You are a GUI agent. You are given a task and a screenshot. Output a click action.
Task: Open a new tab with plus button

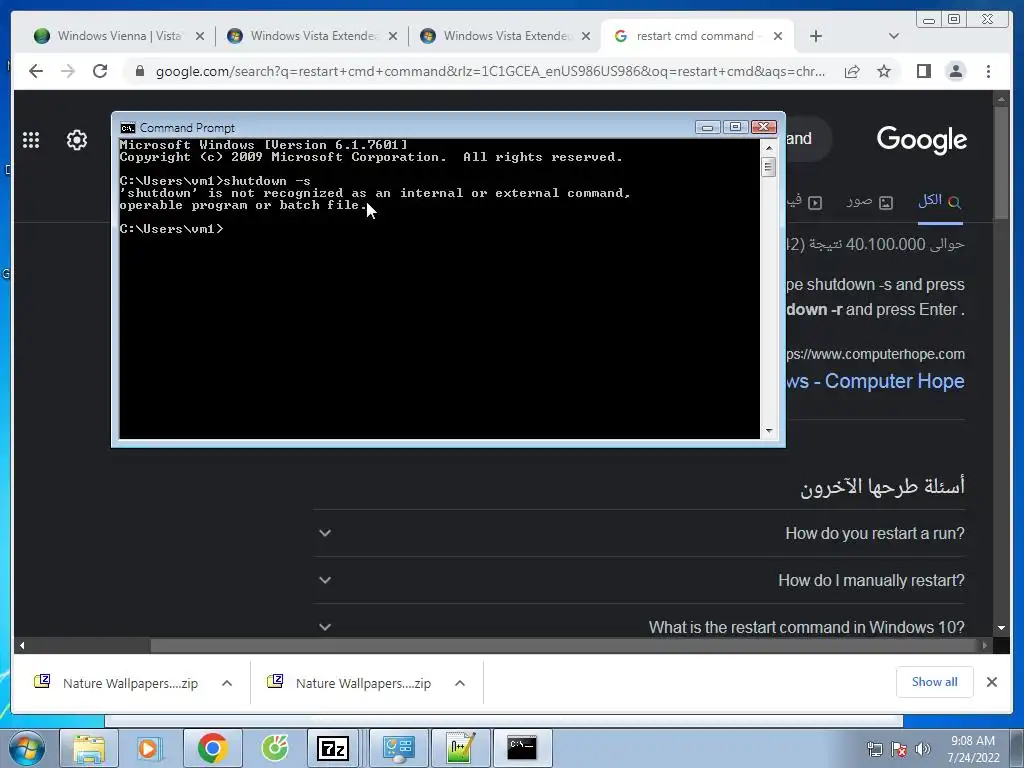click(816, 37)
